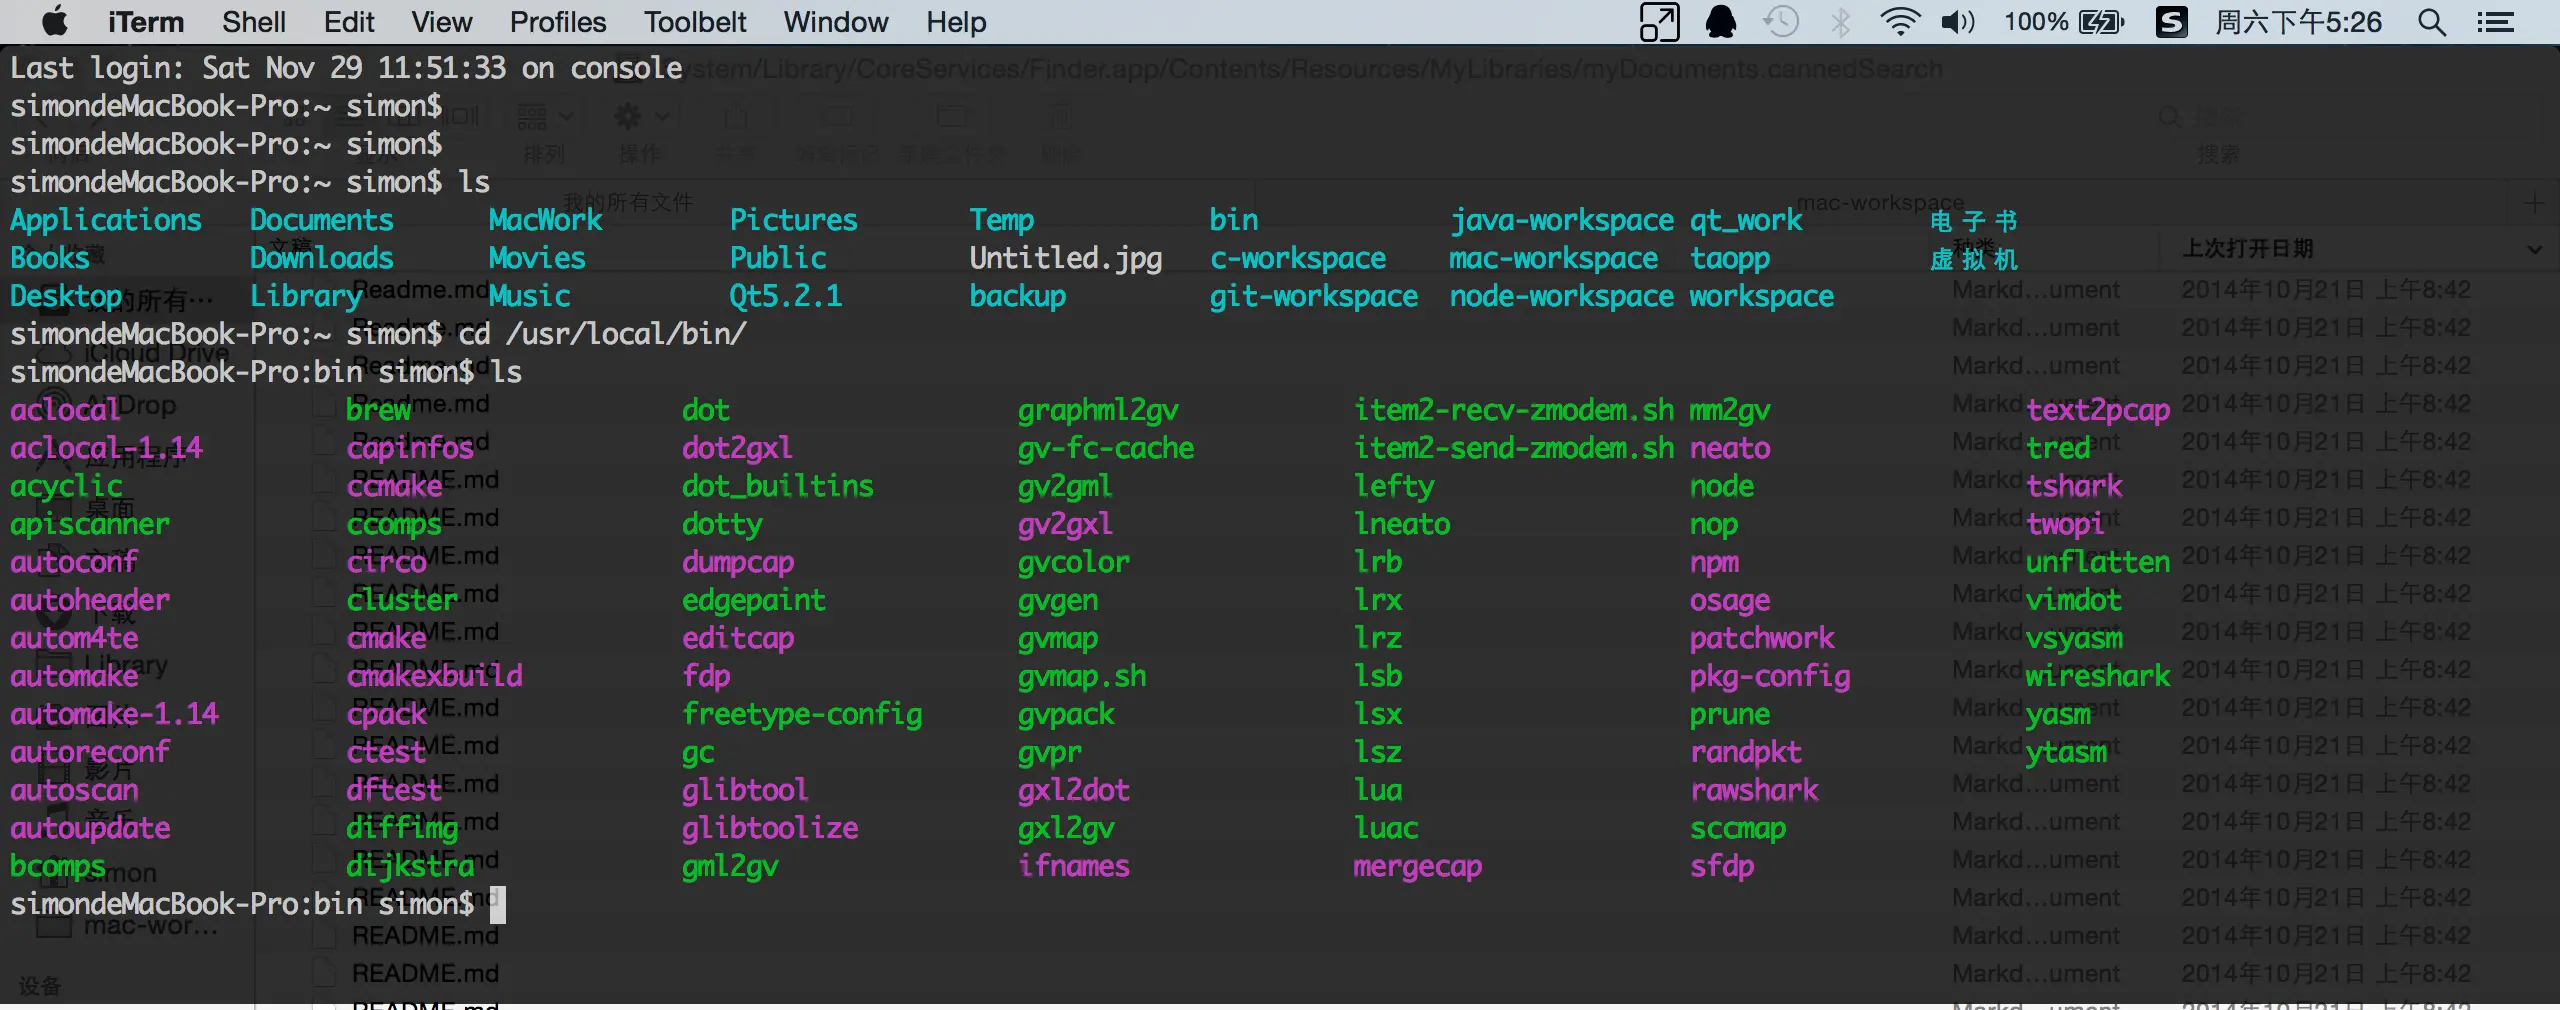Toggle Bluetooth via its menu bar icon
The width and height of the screenshot is (2560, 1010).
coord(1840,22)
